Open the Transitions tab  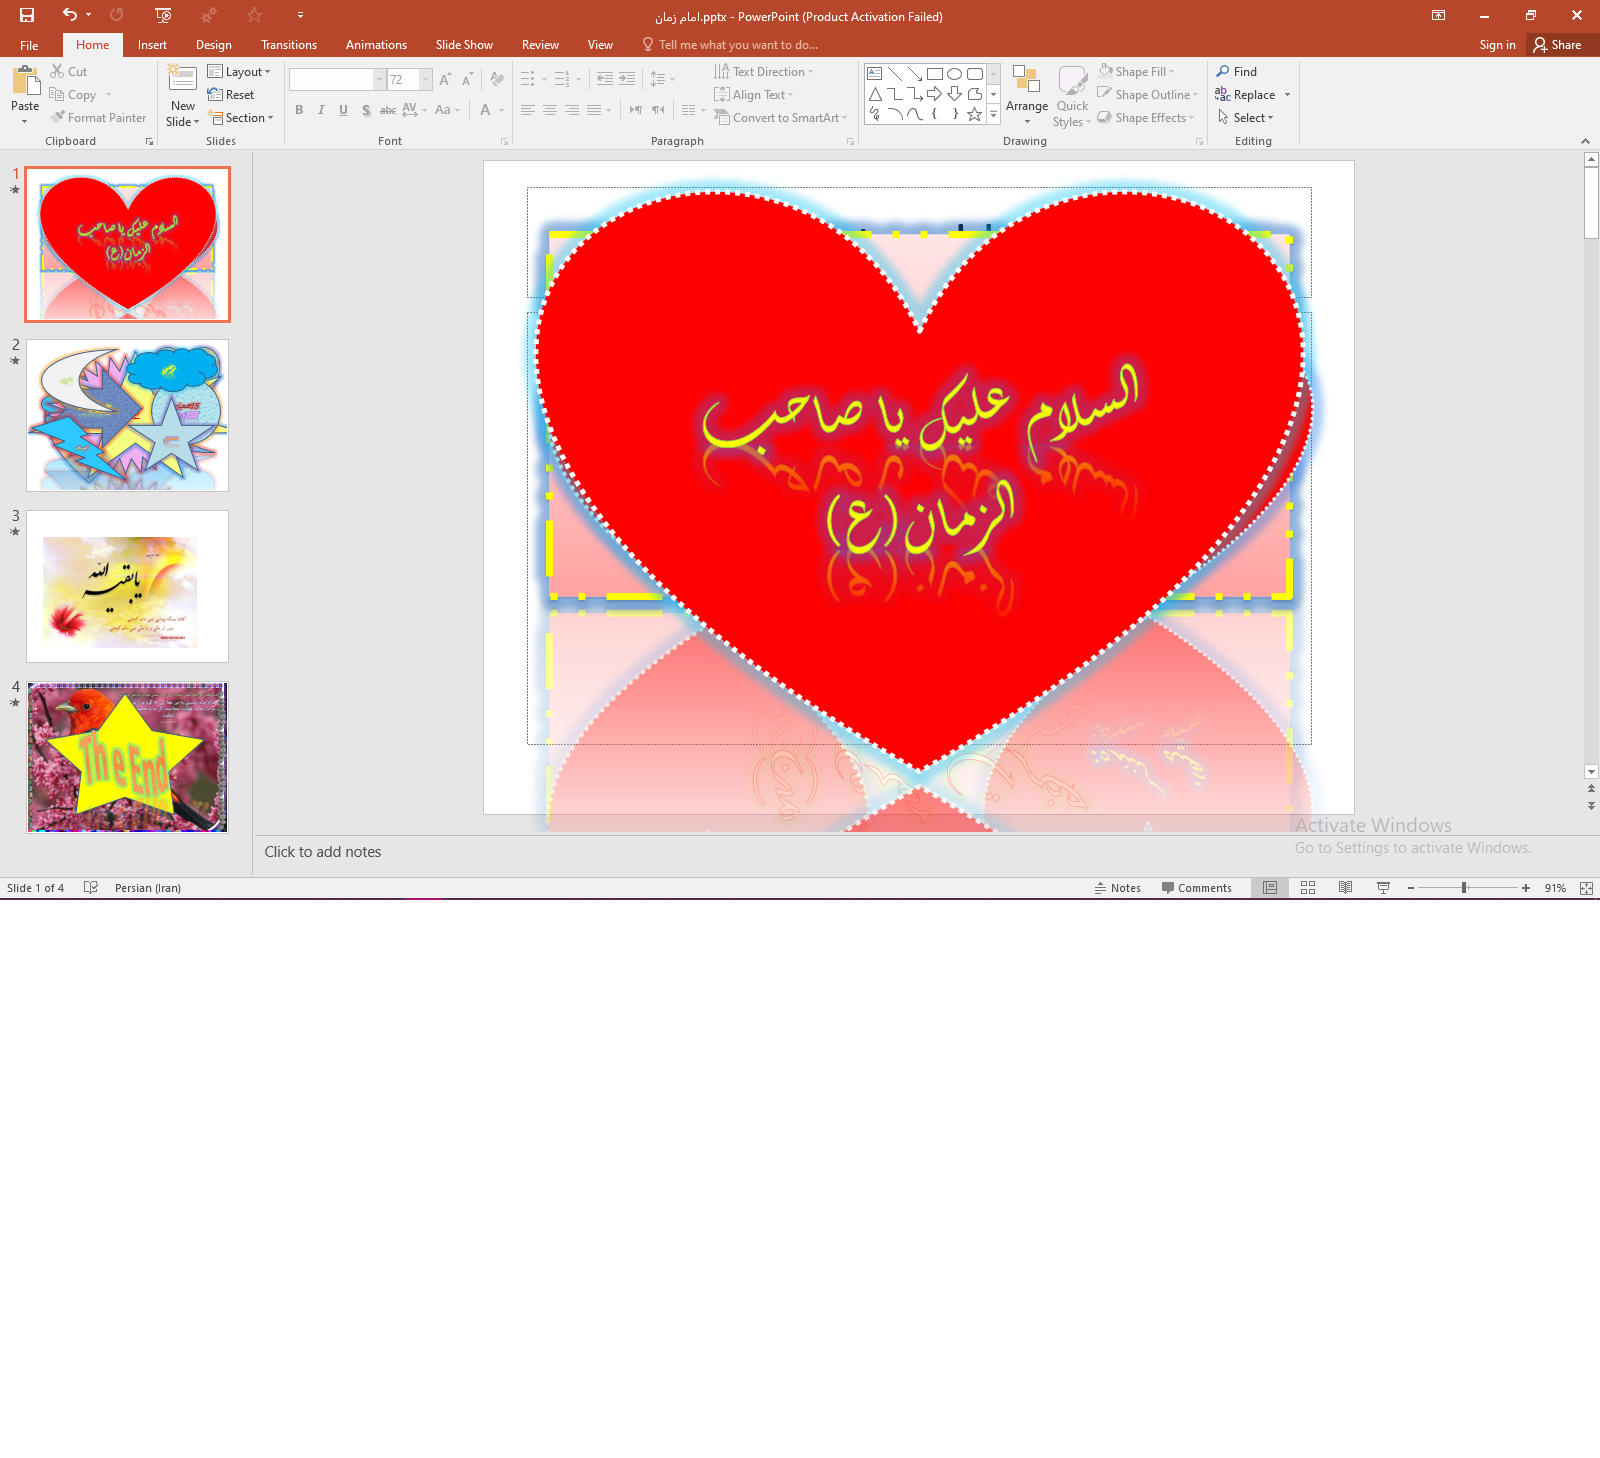[x=288, y=45]
